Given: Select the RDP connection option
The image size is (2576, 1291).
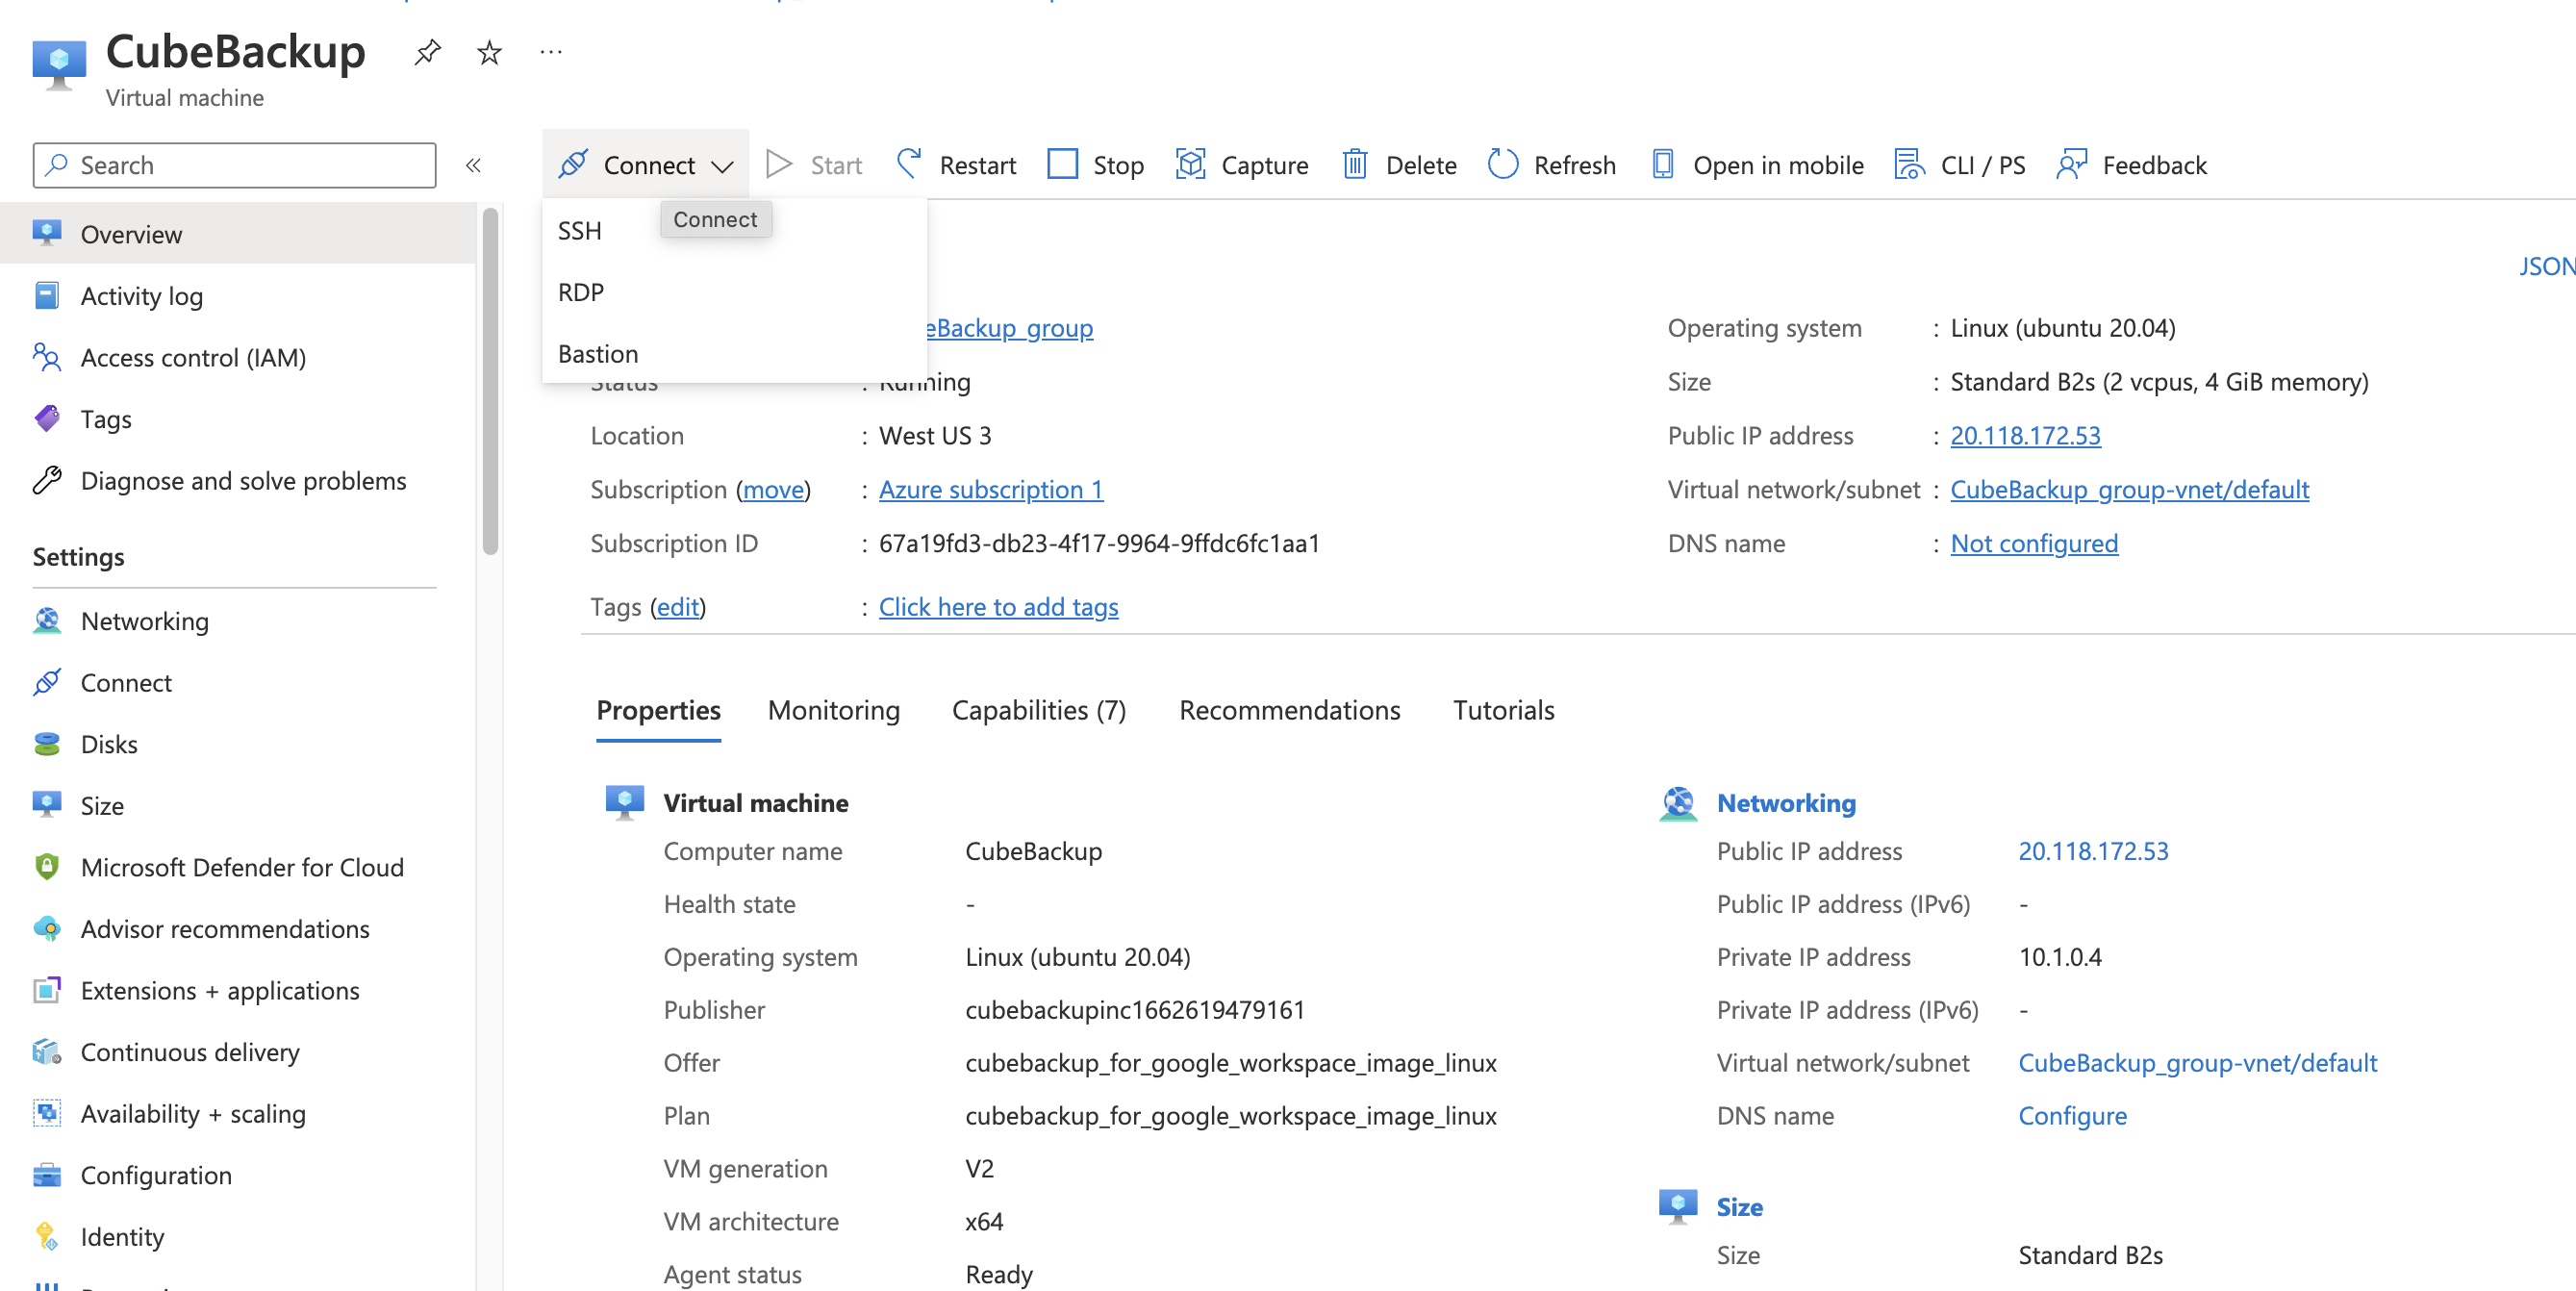Looking at the screenshot, I should coord(581,291).
